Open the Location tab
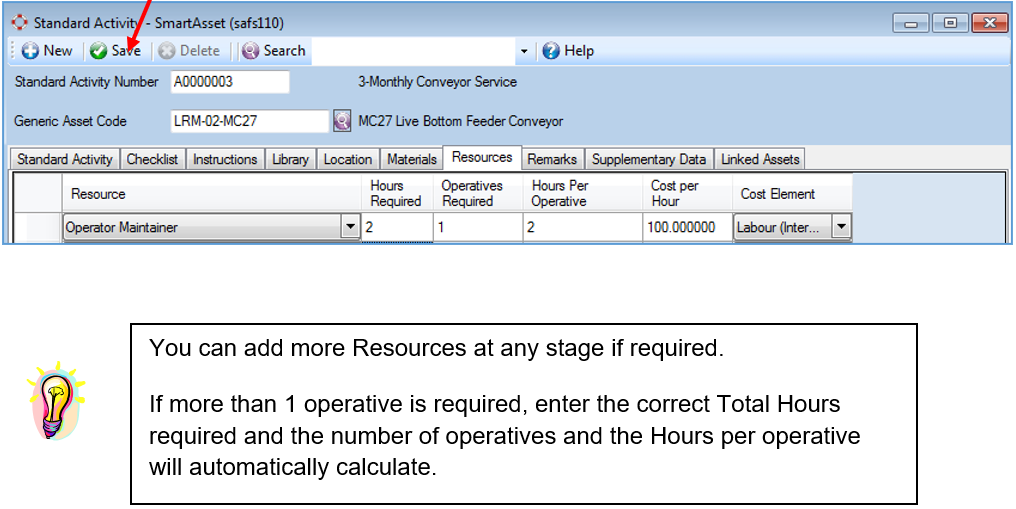Image resolution: width=1016 pixels, height=509 pixels. pyautogui.click(x=347, y=159)
